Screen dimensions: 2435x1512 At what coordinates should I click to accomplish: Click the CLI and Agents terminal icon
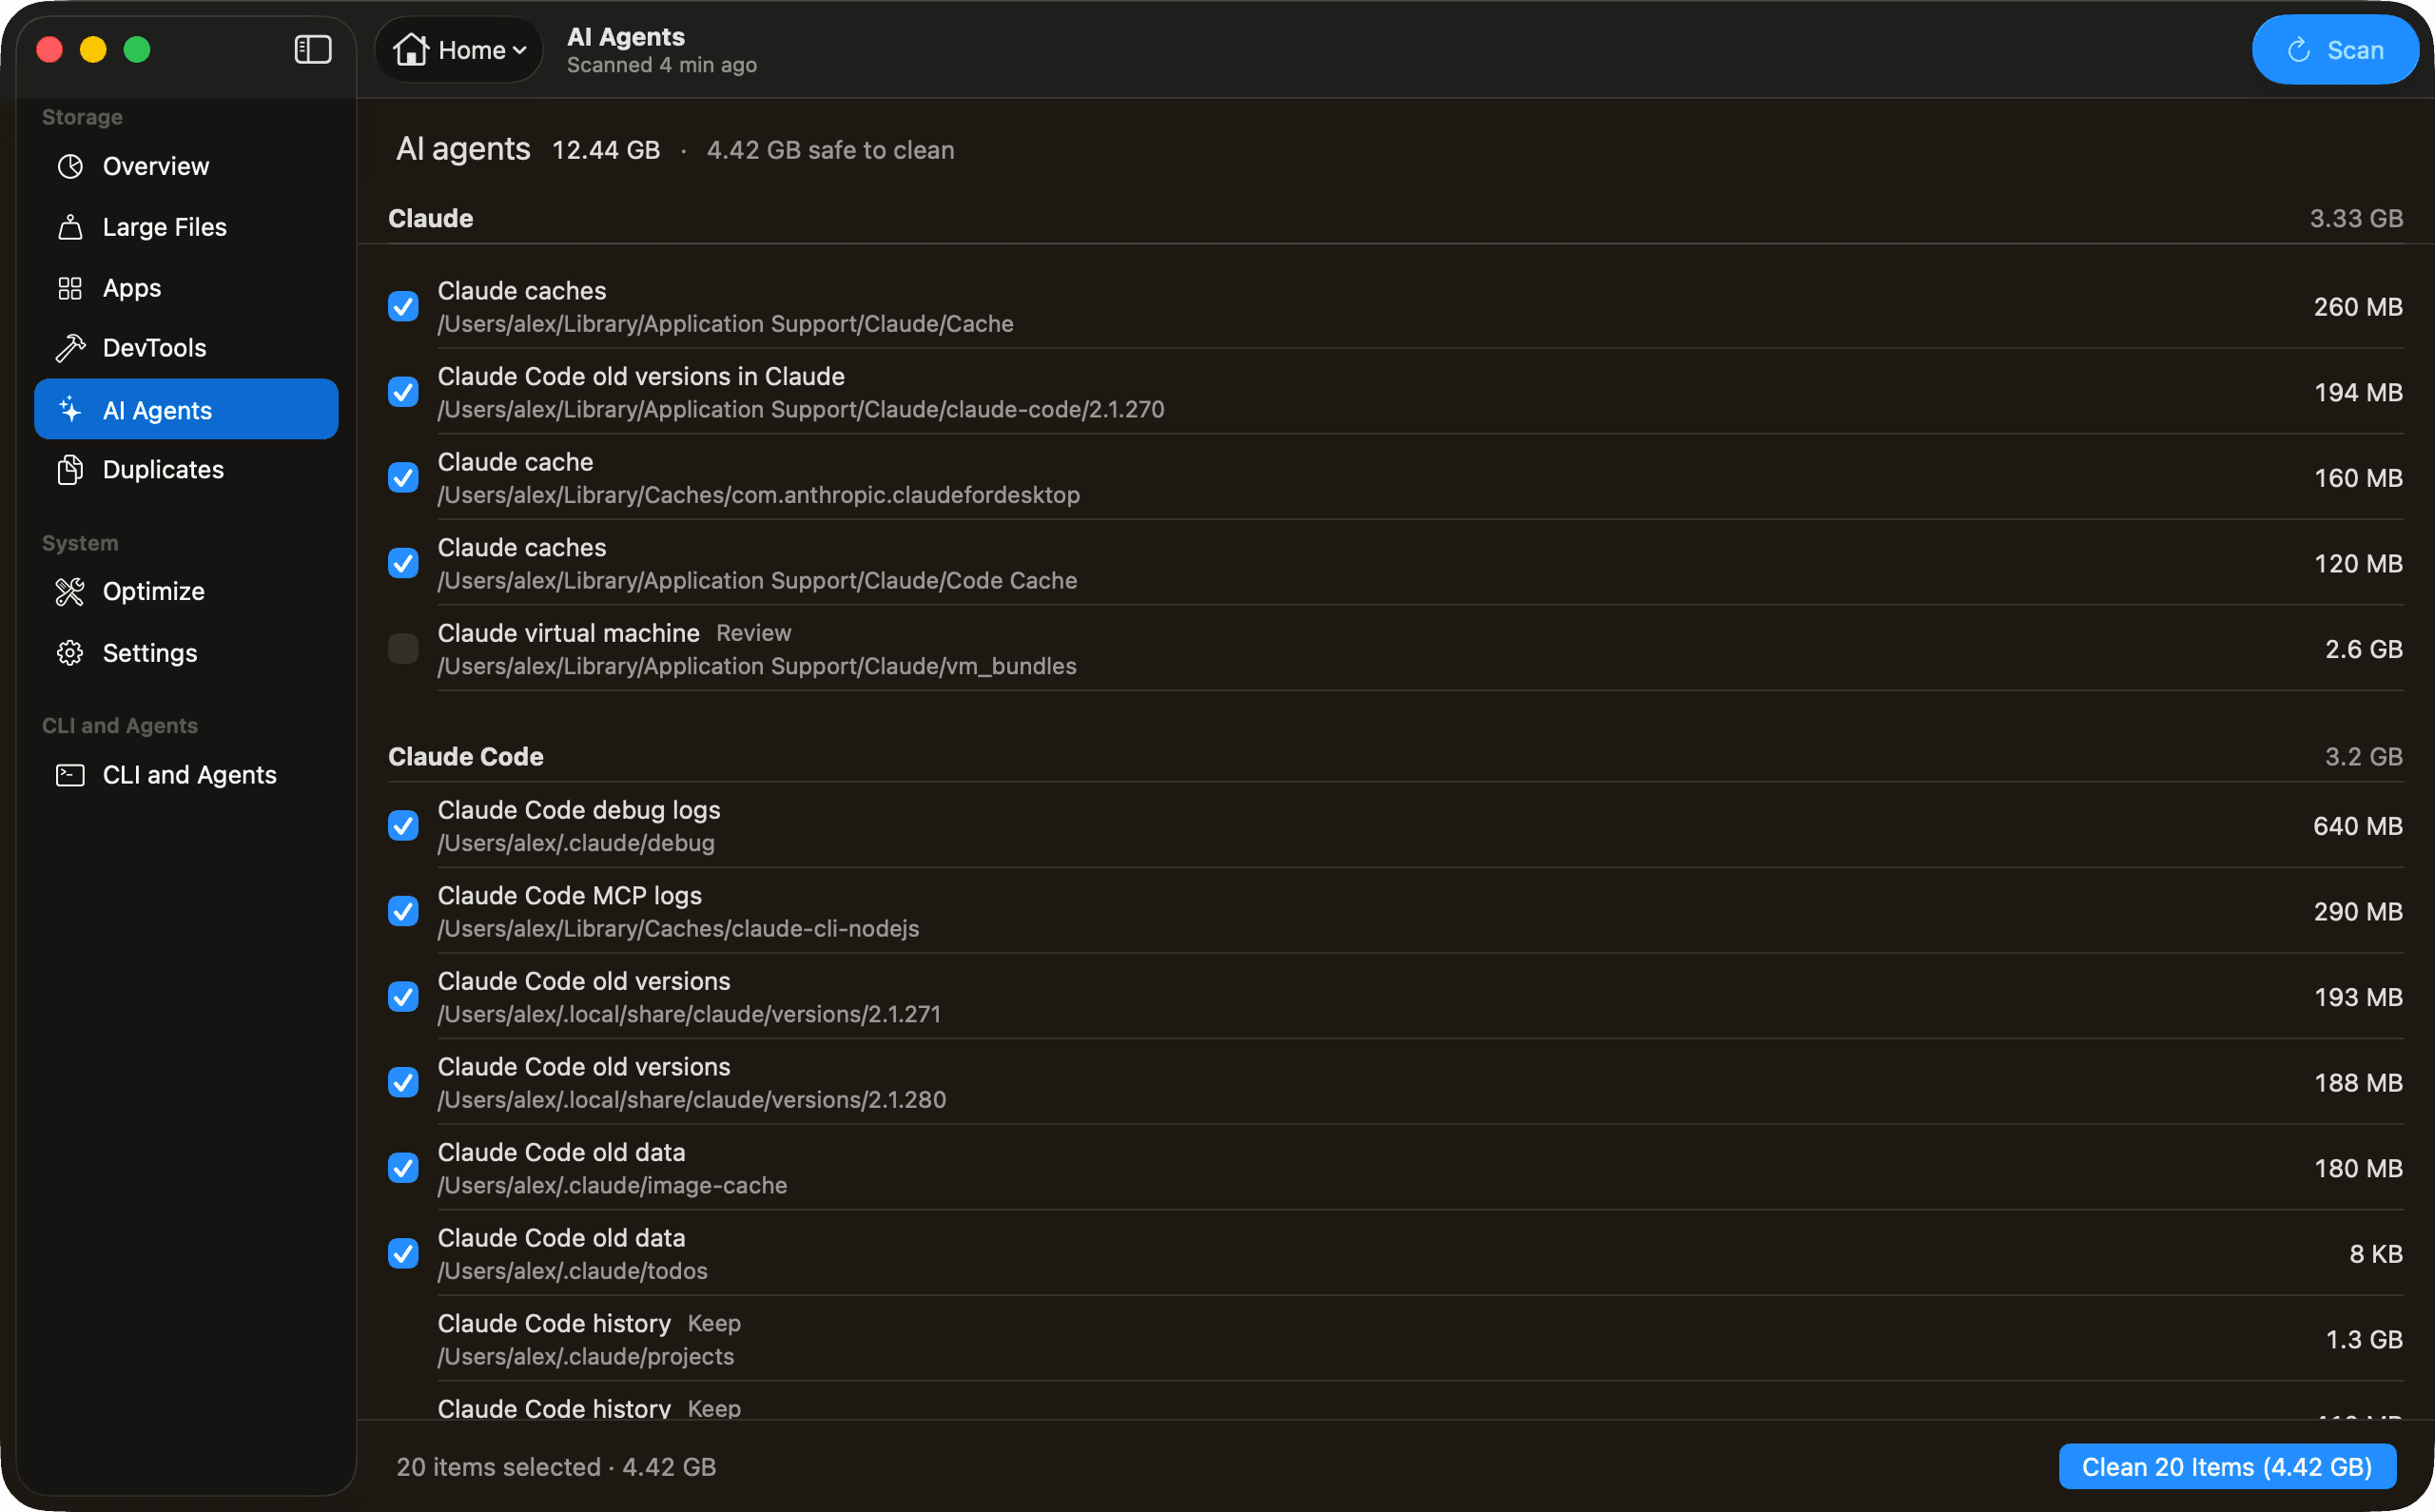(70, 775)
